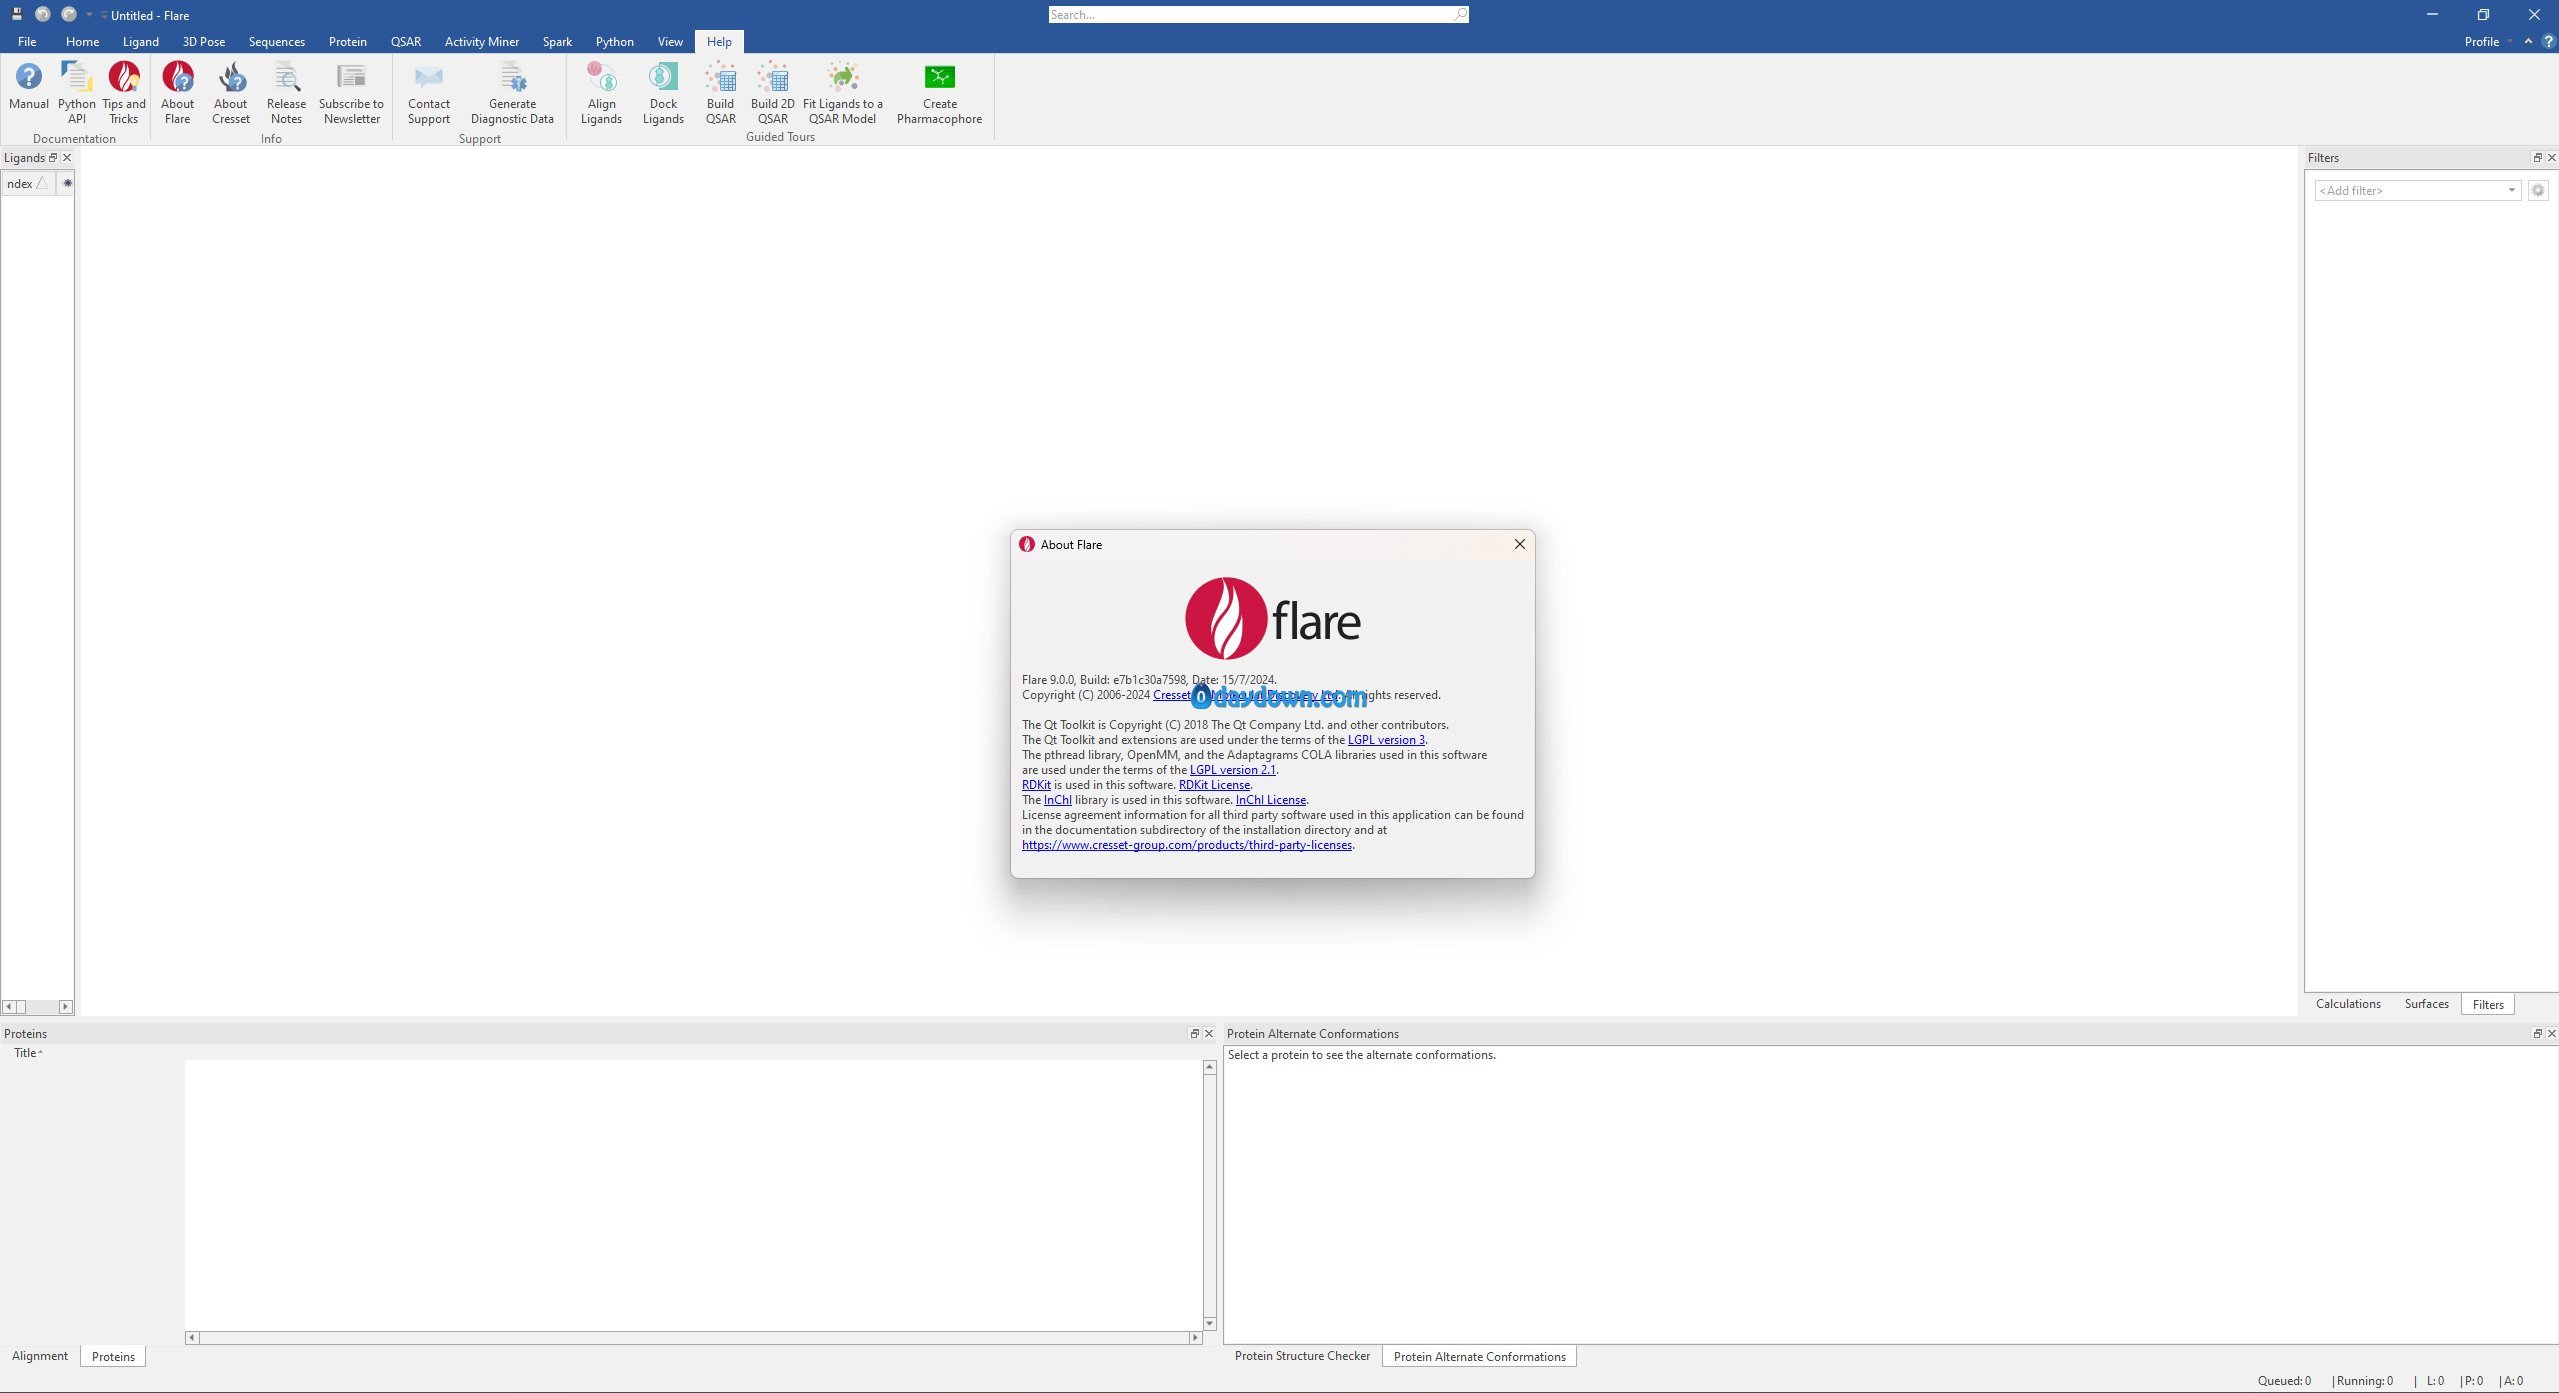Image resolution: width=2559 pixels, height=1393 pixels.
Task: Open the Spark ribbon tab
Action: tap(557, 41)
